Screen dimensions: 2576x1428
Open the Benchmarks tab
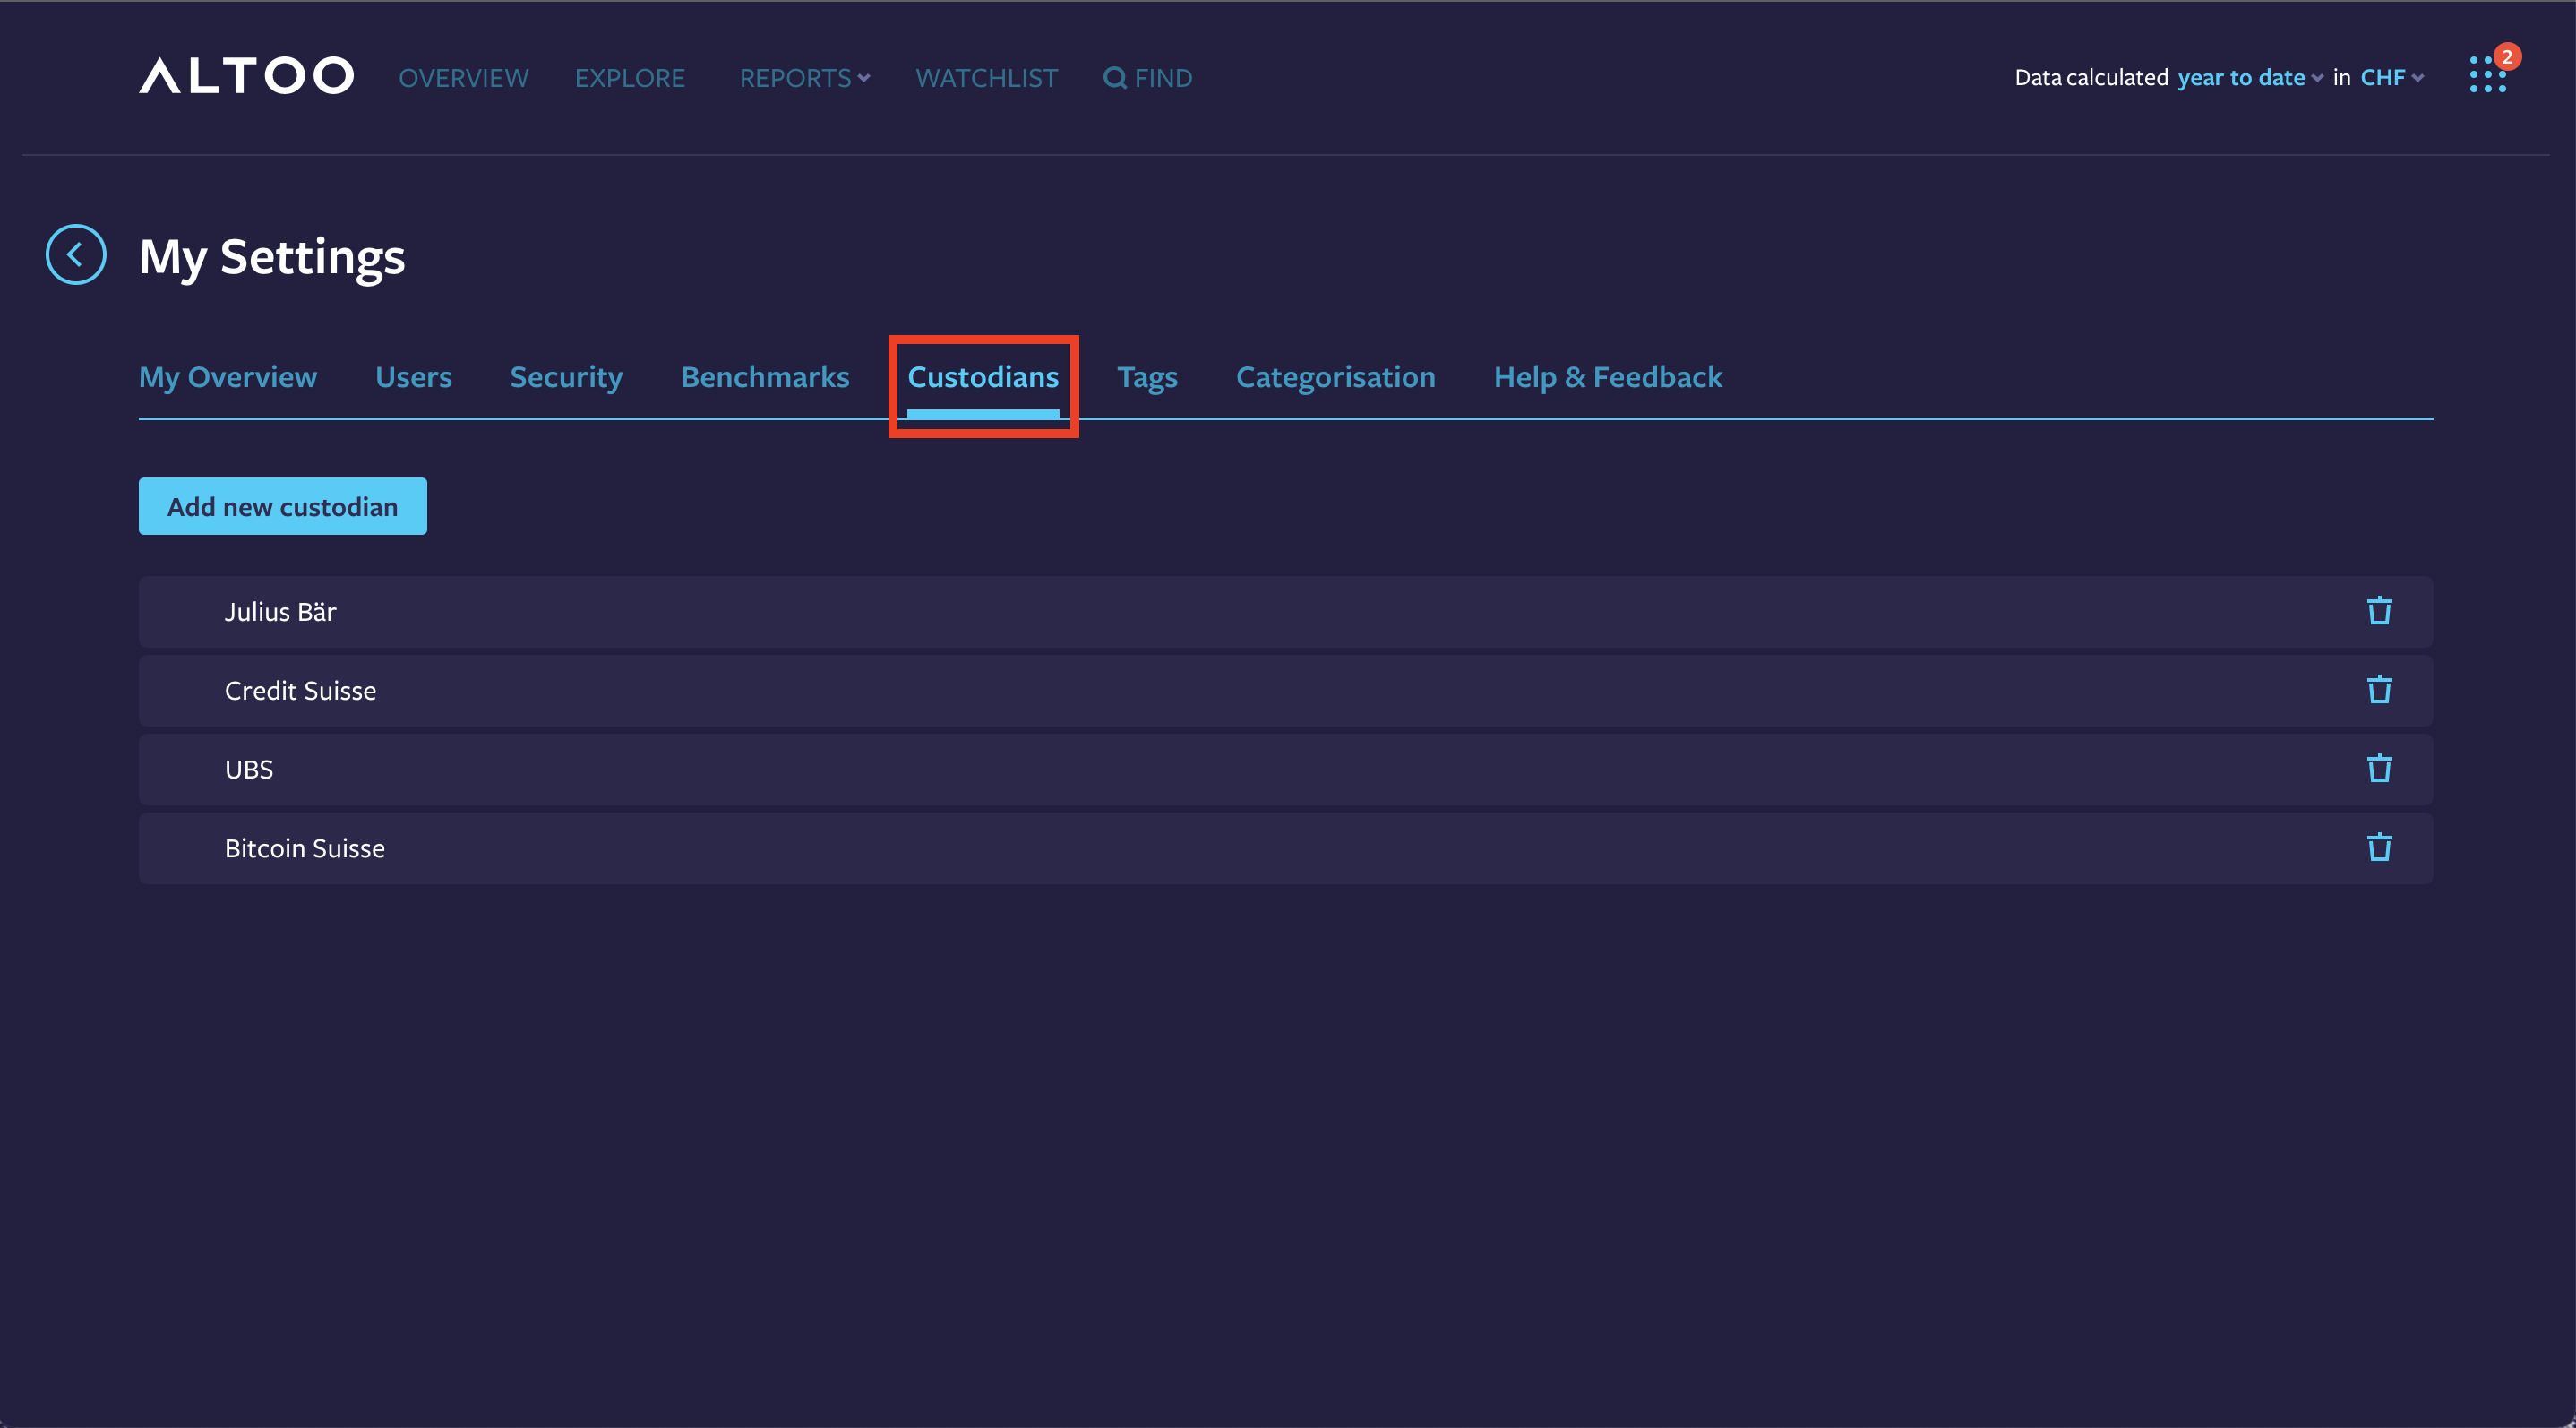765,377
